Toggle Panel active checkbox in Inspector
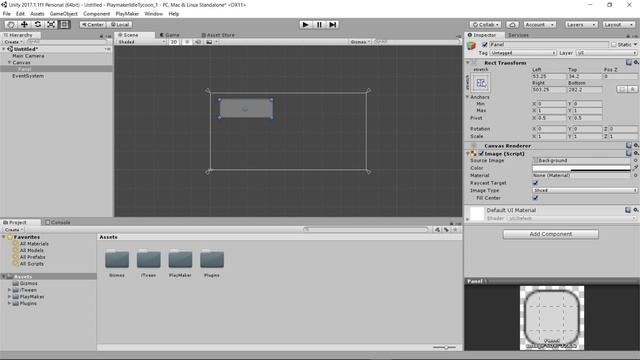 484,44
